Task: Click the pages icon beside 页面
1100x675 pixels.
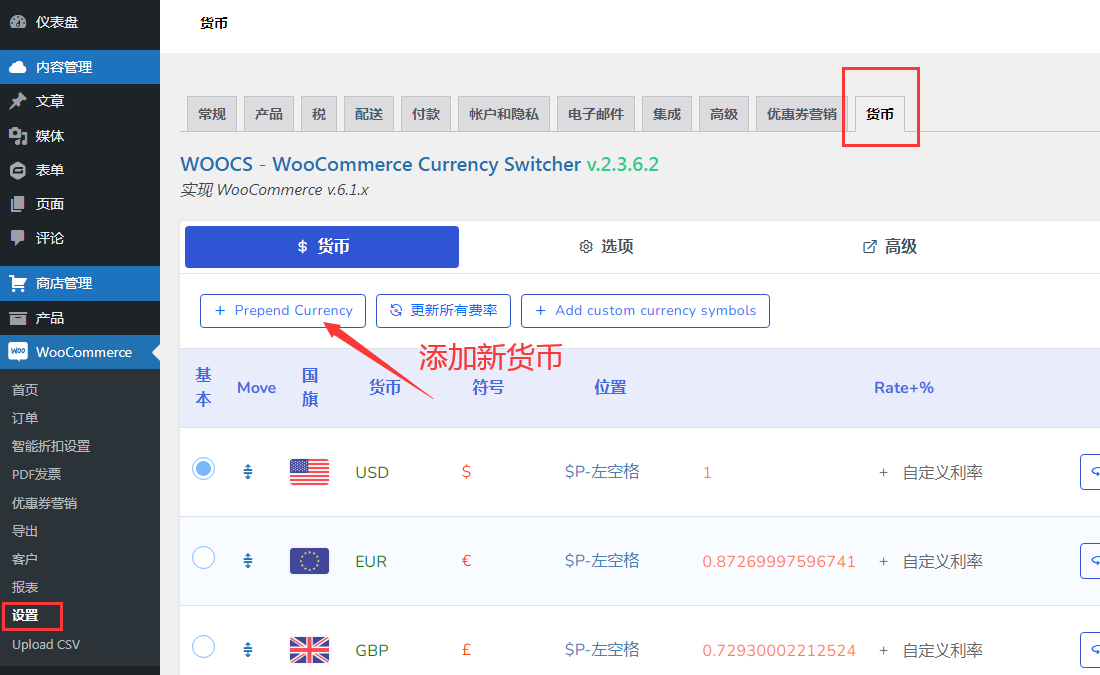Action: point(18,204)
